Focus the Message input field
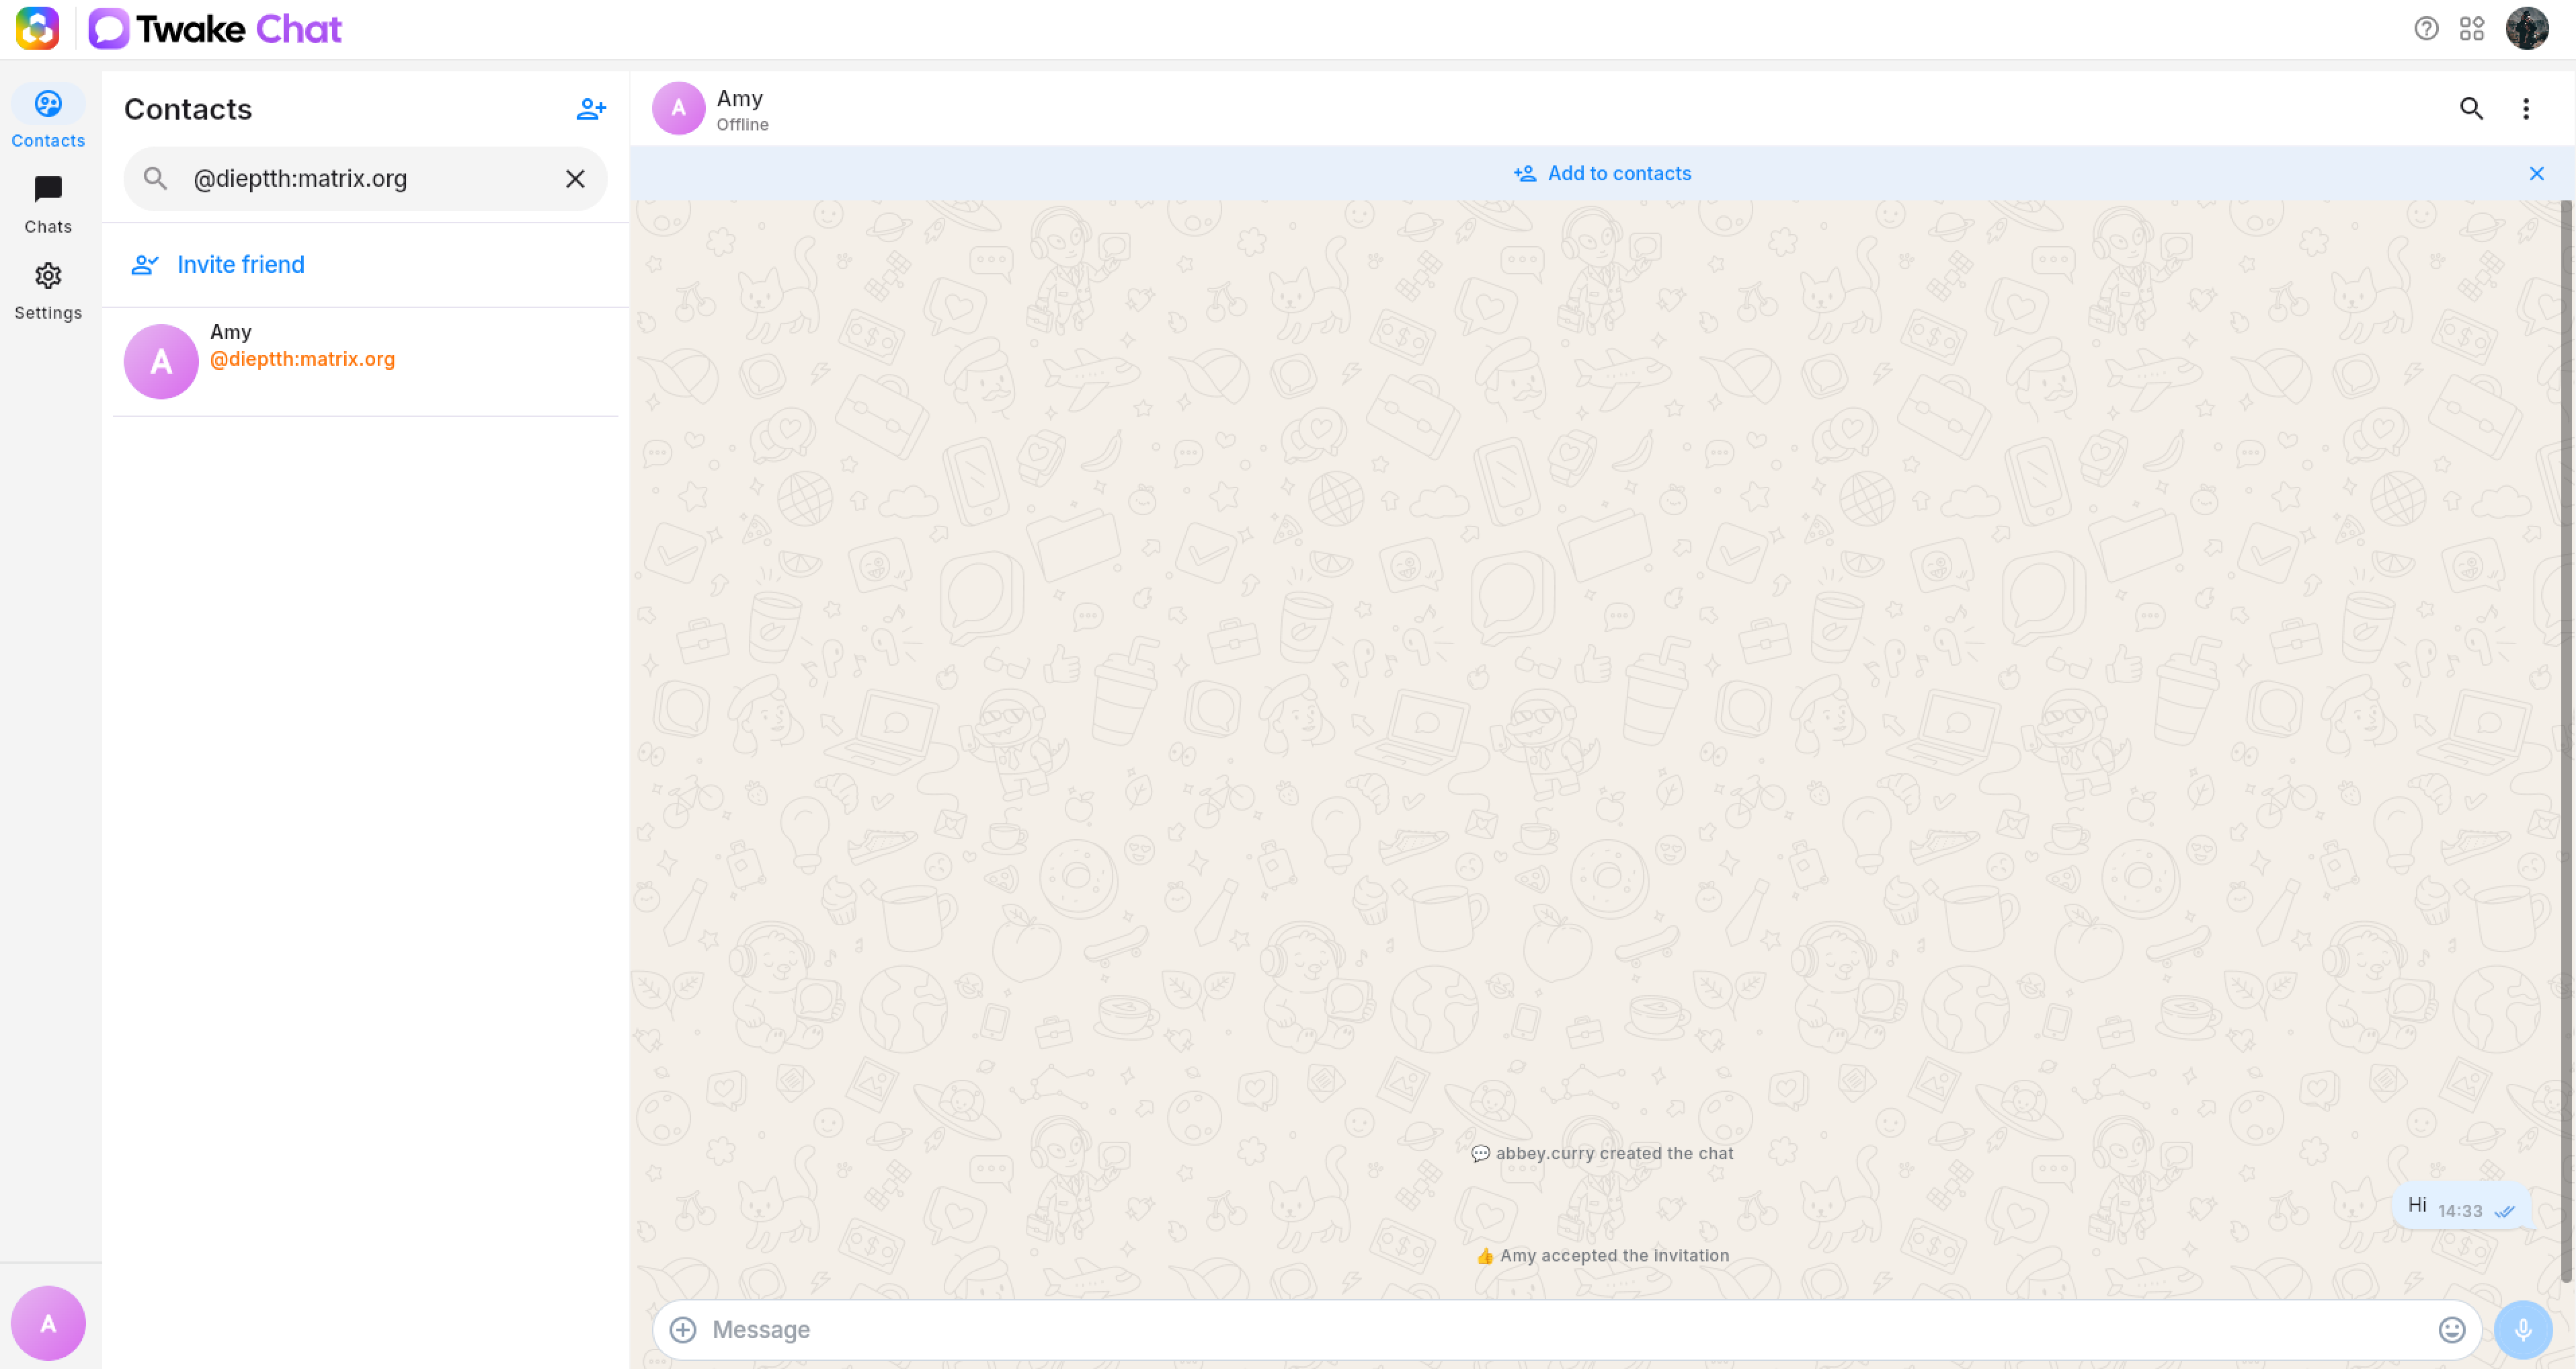 1568,1329
